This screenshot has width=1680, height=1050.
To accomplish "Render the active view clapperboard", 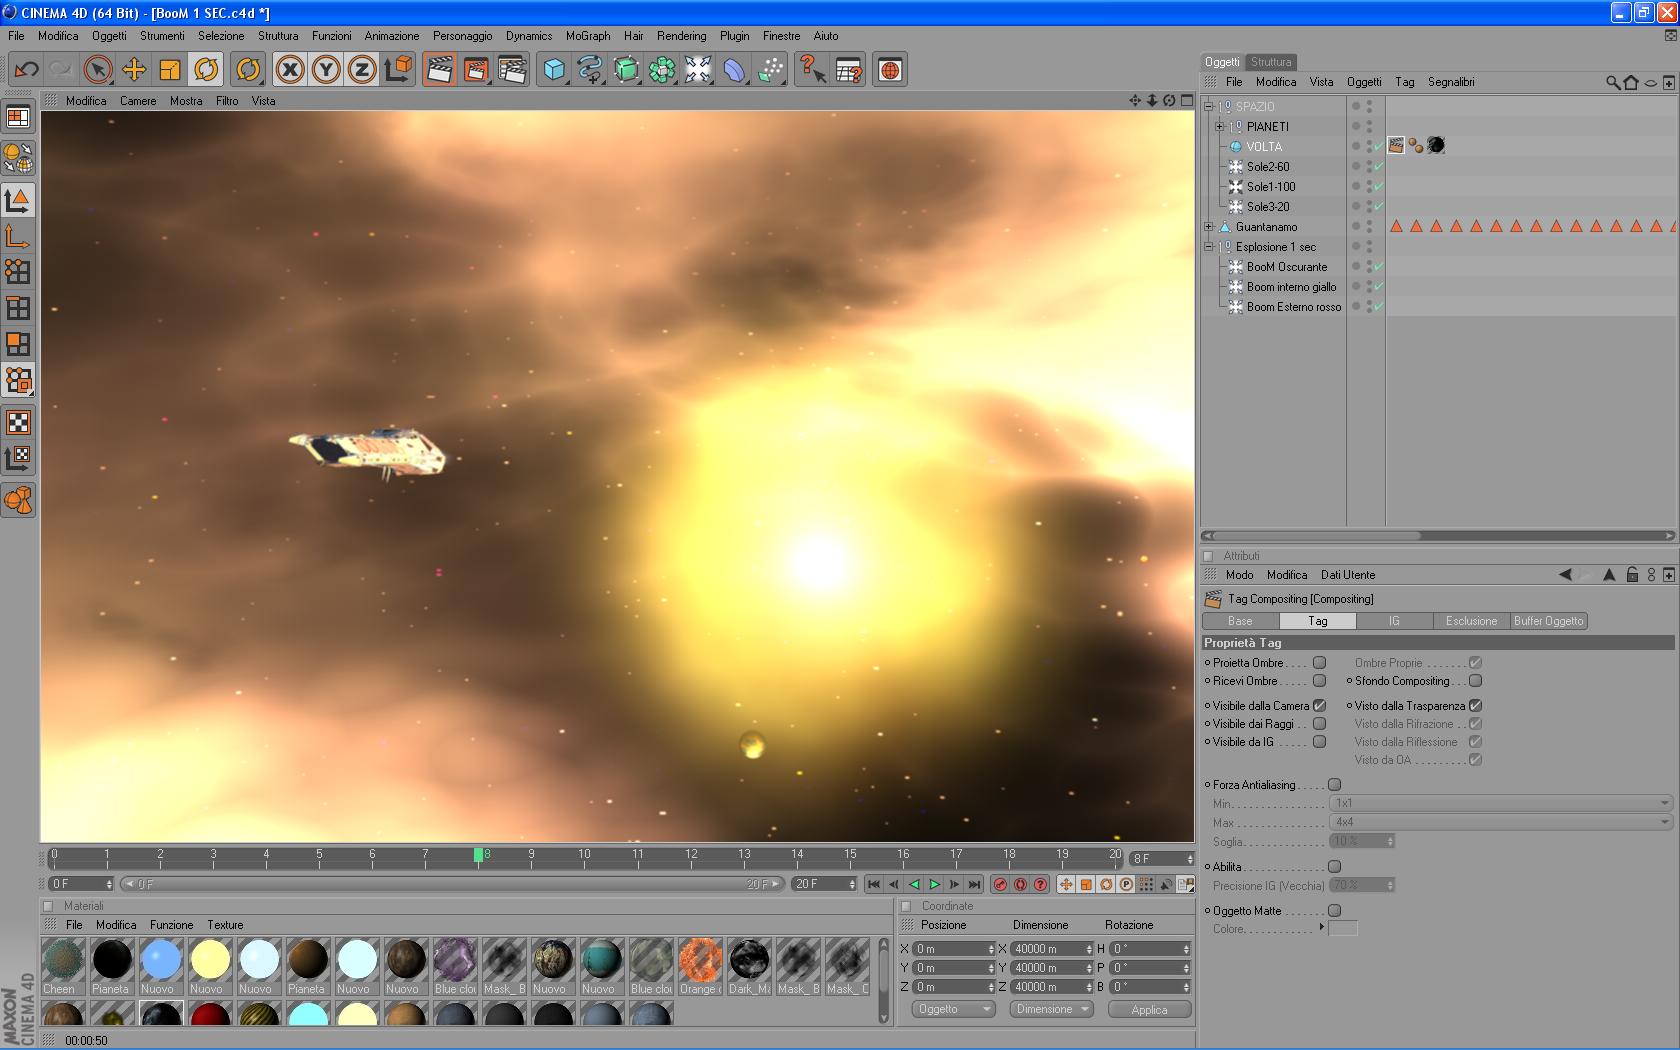I will point(440,69).
